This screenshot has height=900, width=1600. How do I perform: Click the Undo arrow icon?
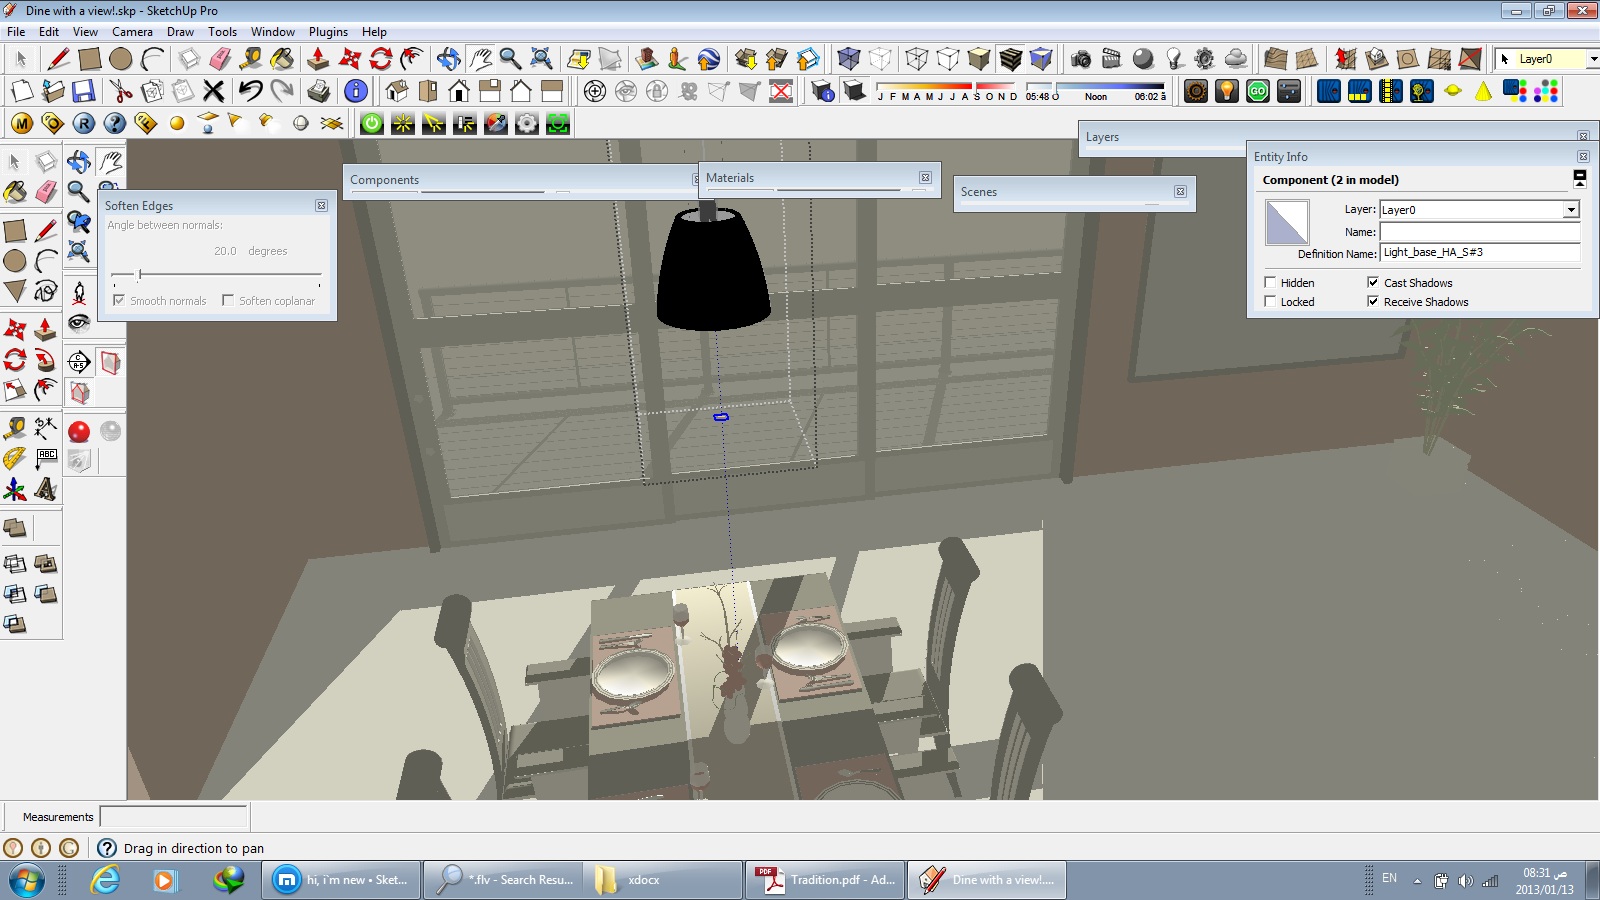250,91
